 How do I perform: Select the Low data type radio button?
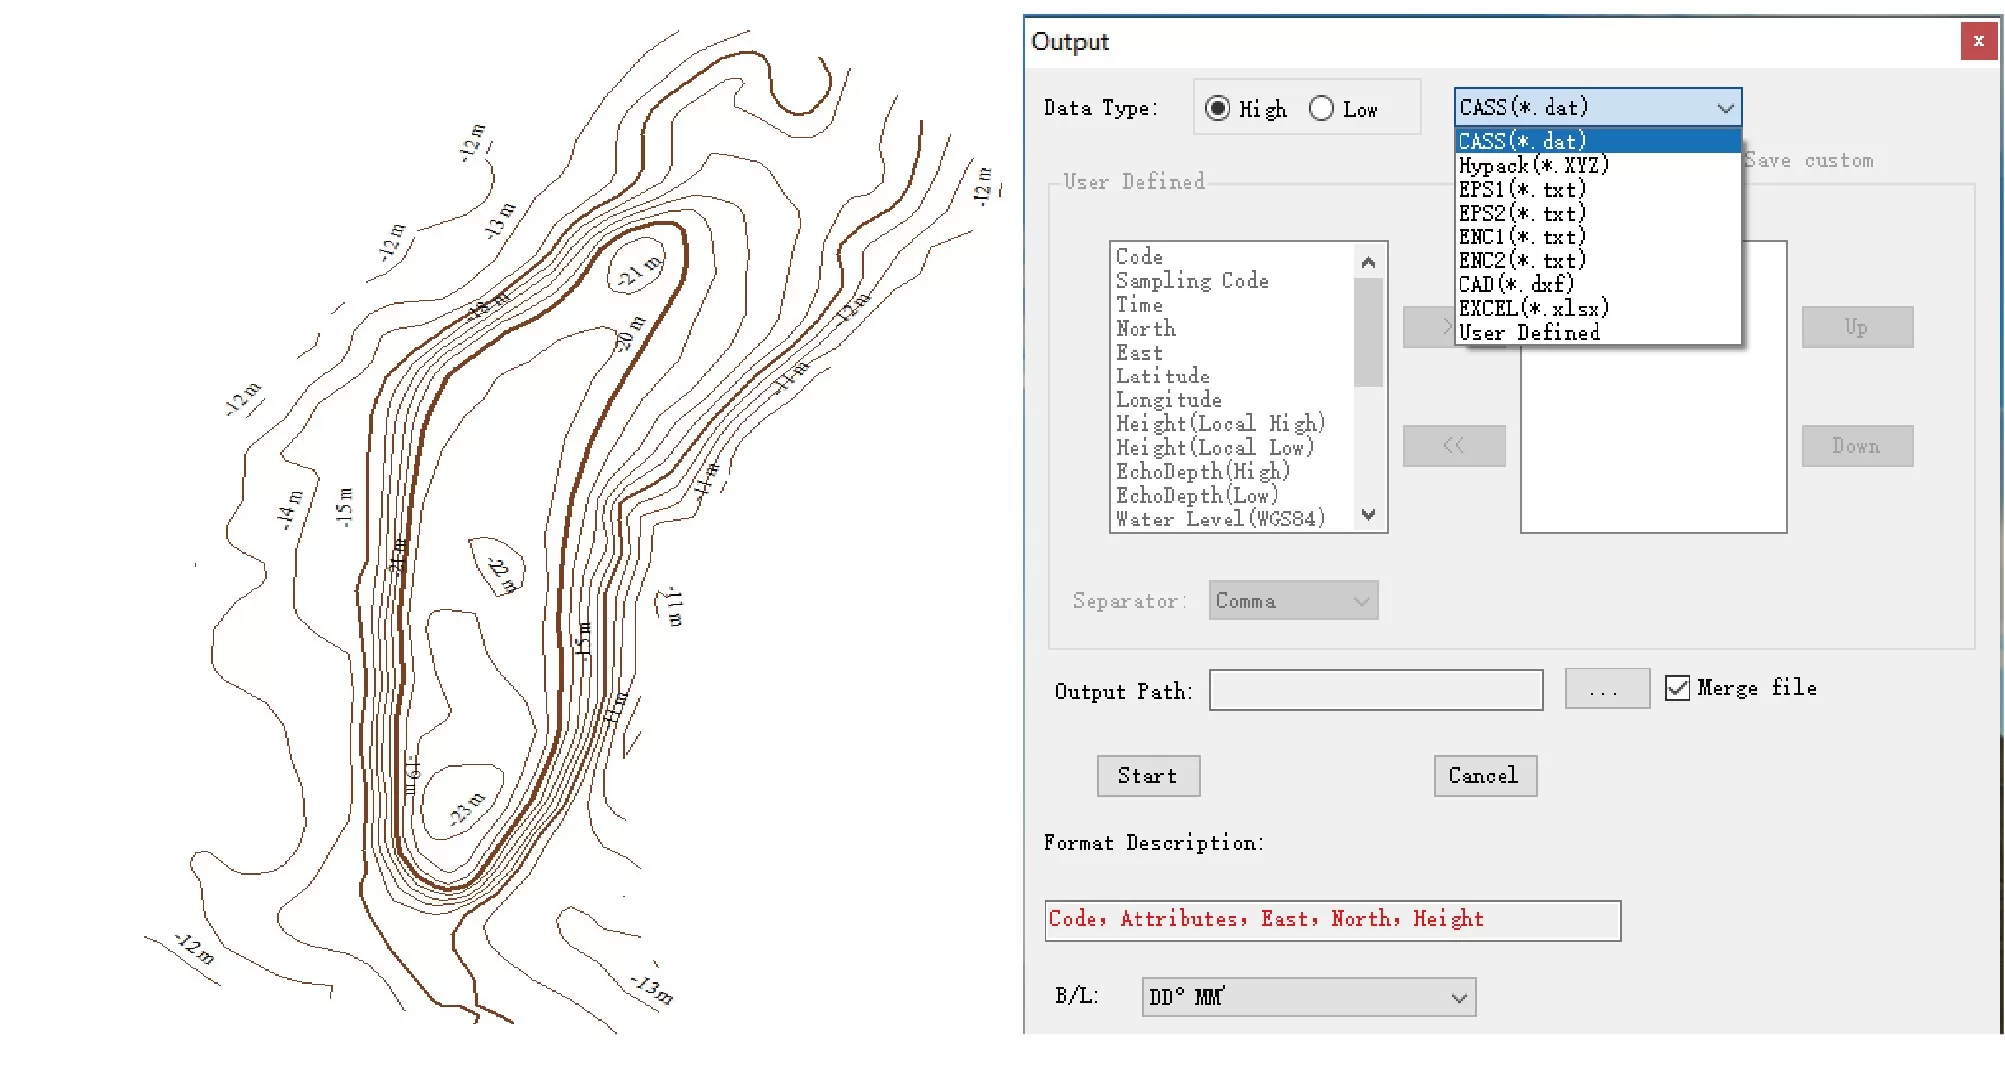pyautogui.click(x=1321, y=108)
